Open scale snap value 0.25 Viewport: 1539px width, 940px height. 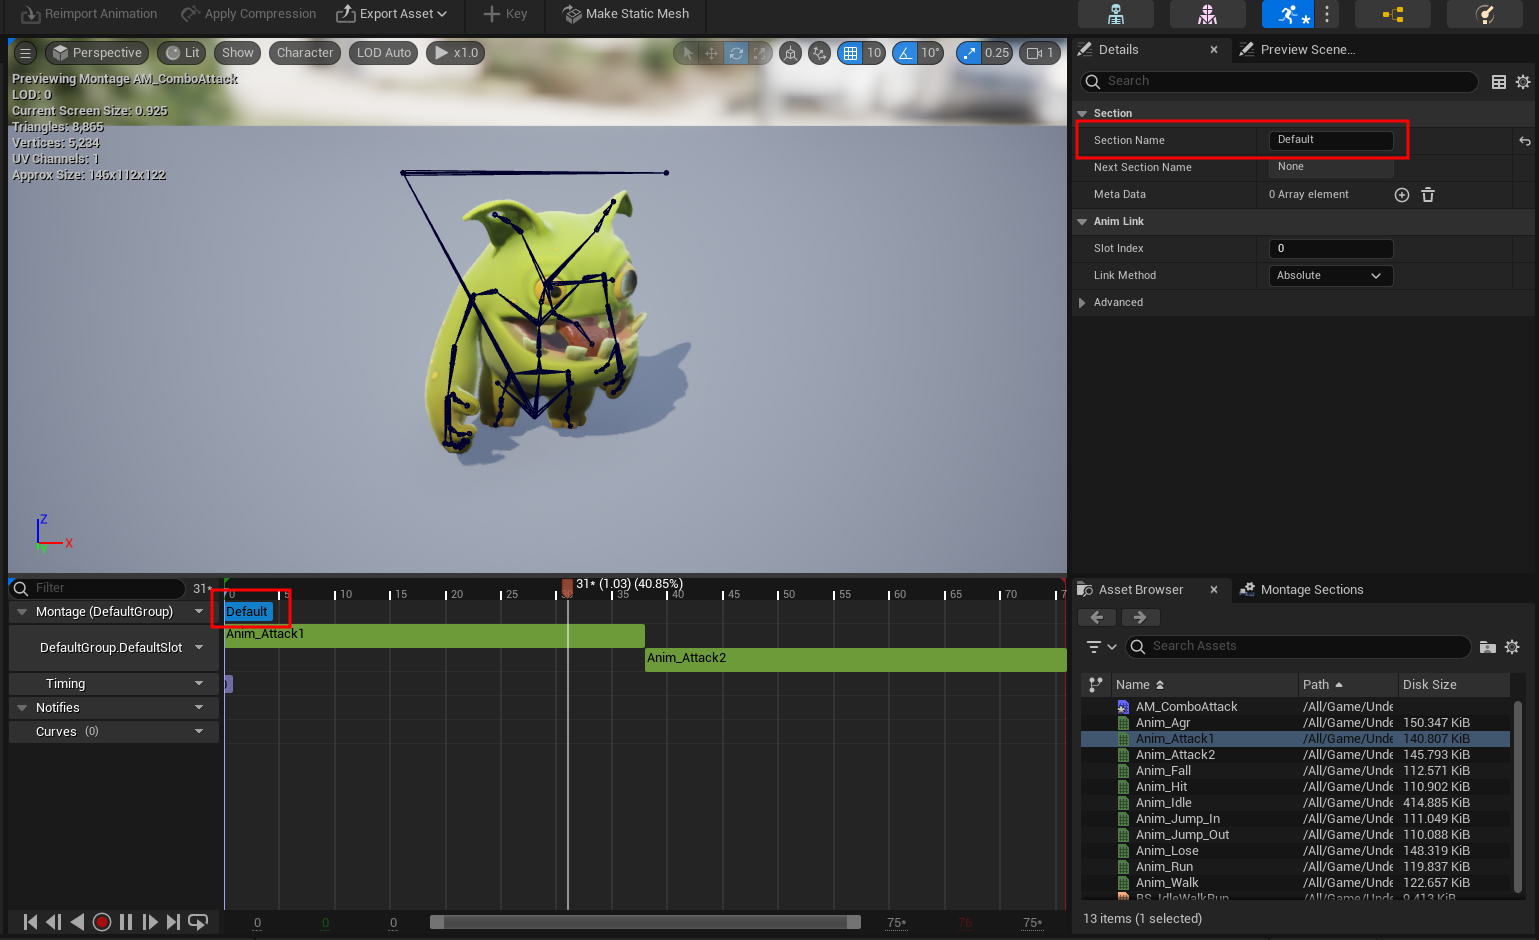[996, 53]
